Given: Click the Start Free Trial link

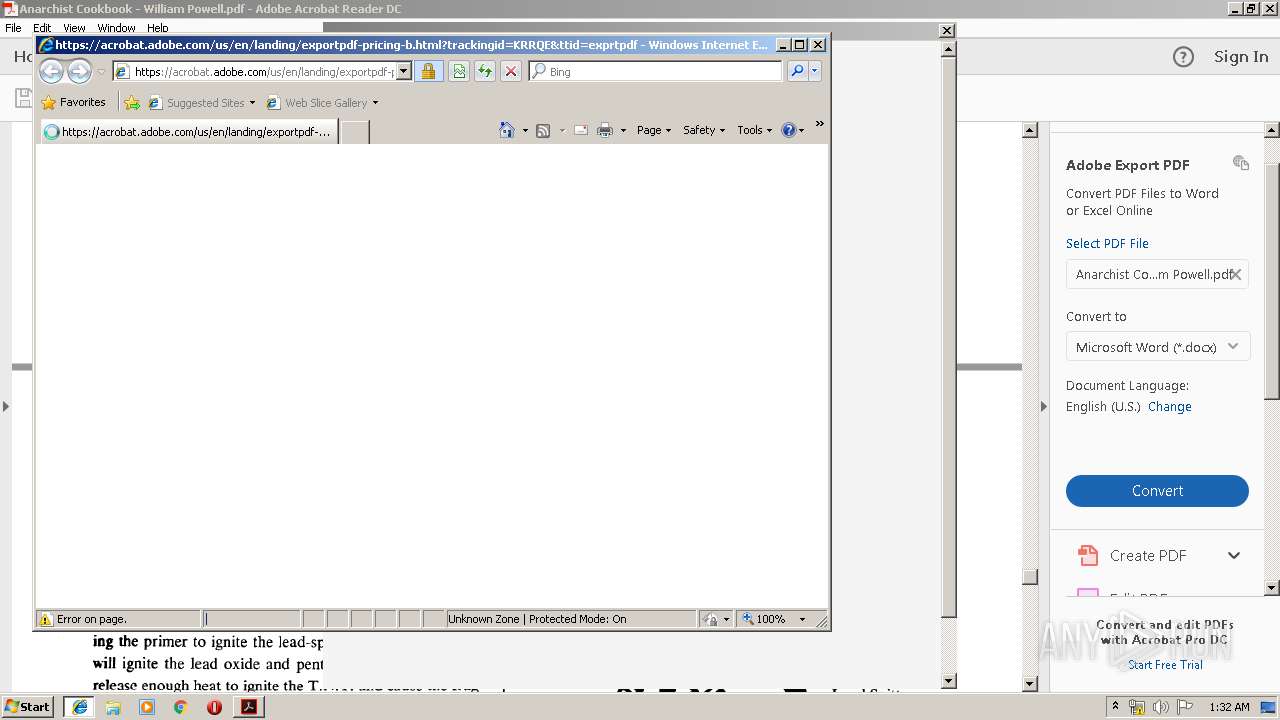Looking at the screenshot, I should [1165, 665].
